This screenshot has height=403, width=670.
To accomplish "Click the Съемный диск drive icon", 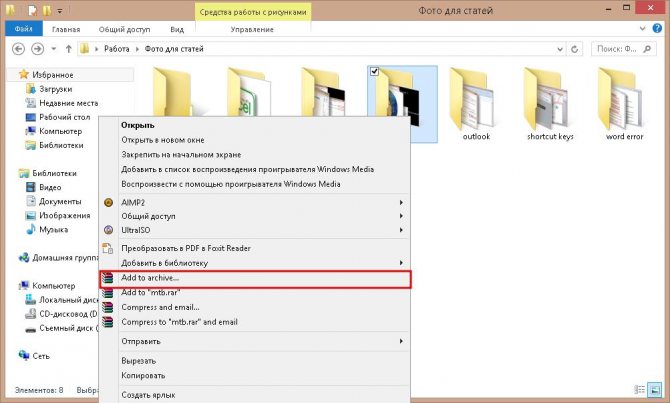I will pyautogui.click(x=30, y=329).
